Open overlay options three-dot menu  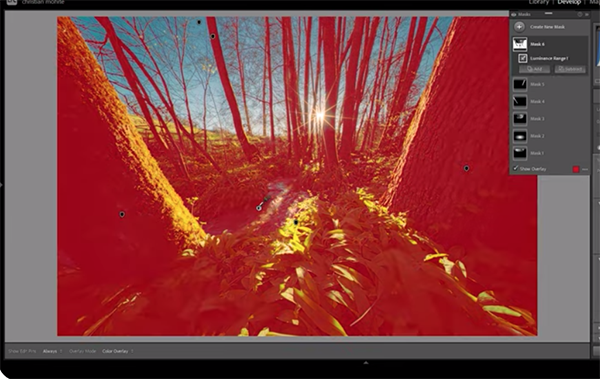tap(585, 169)
